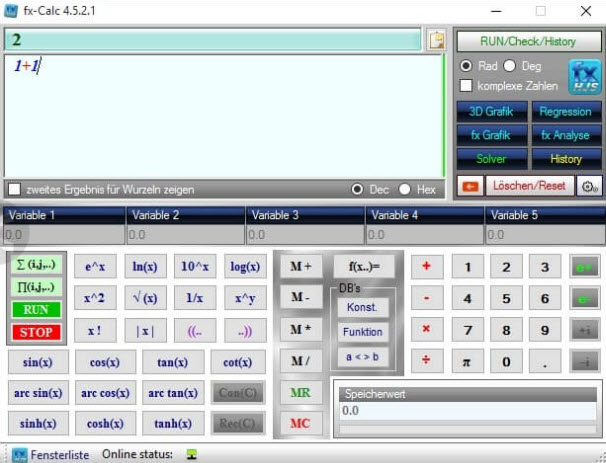Click the Π(i,j,..) product key

[37, 287]
